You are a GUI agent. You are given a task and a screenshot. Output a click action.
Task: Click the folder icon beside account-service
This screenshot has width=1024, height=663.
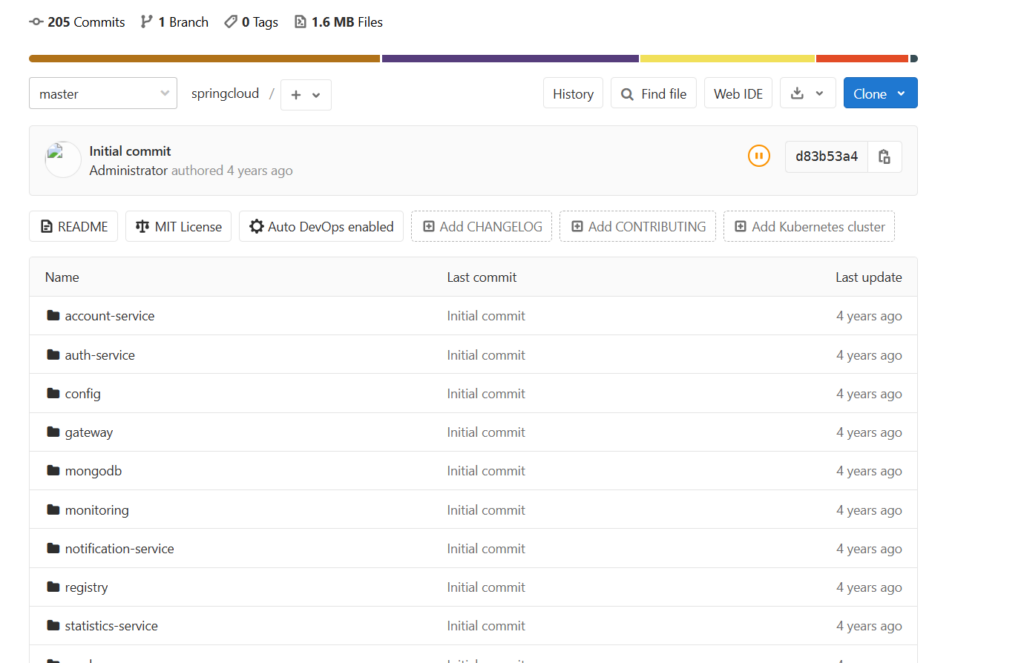tap(53, 316)
